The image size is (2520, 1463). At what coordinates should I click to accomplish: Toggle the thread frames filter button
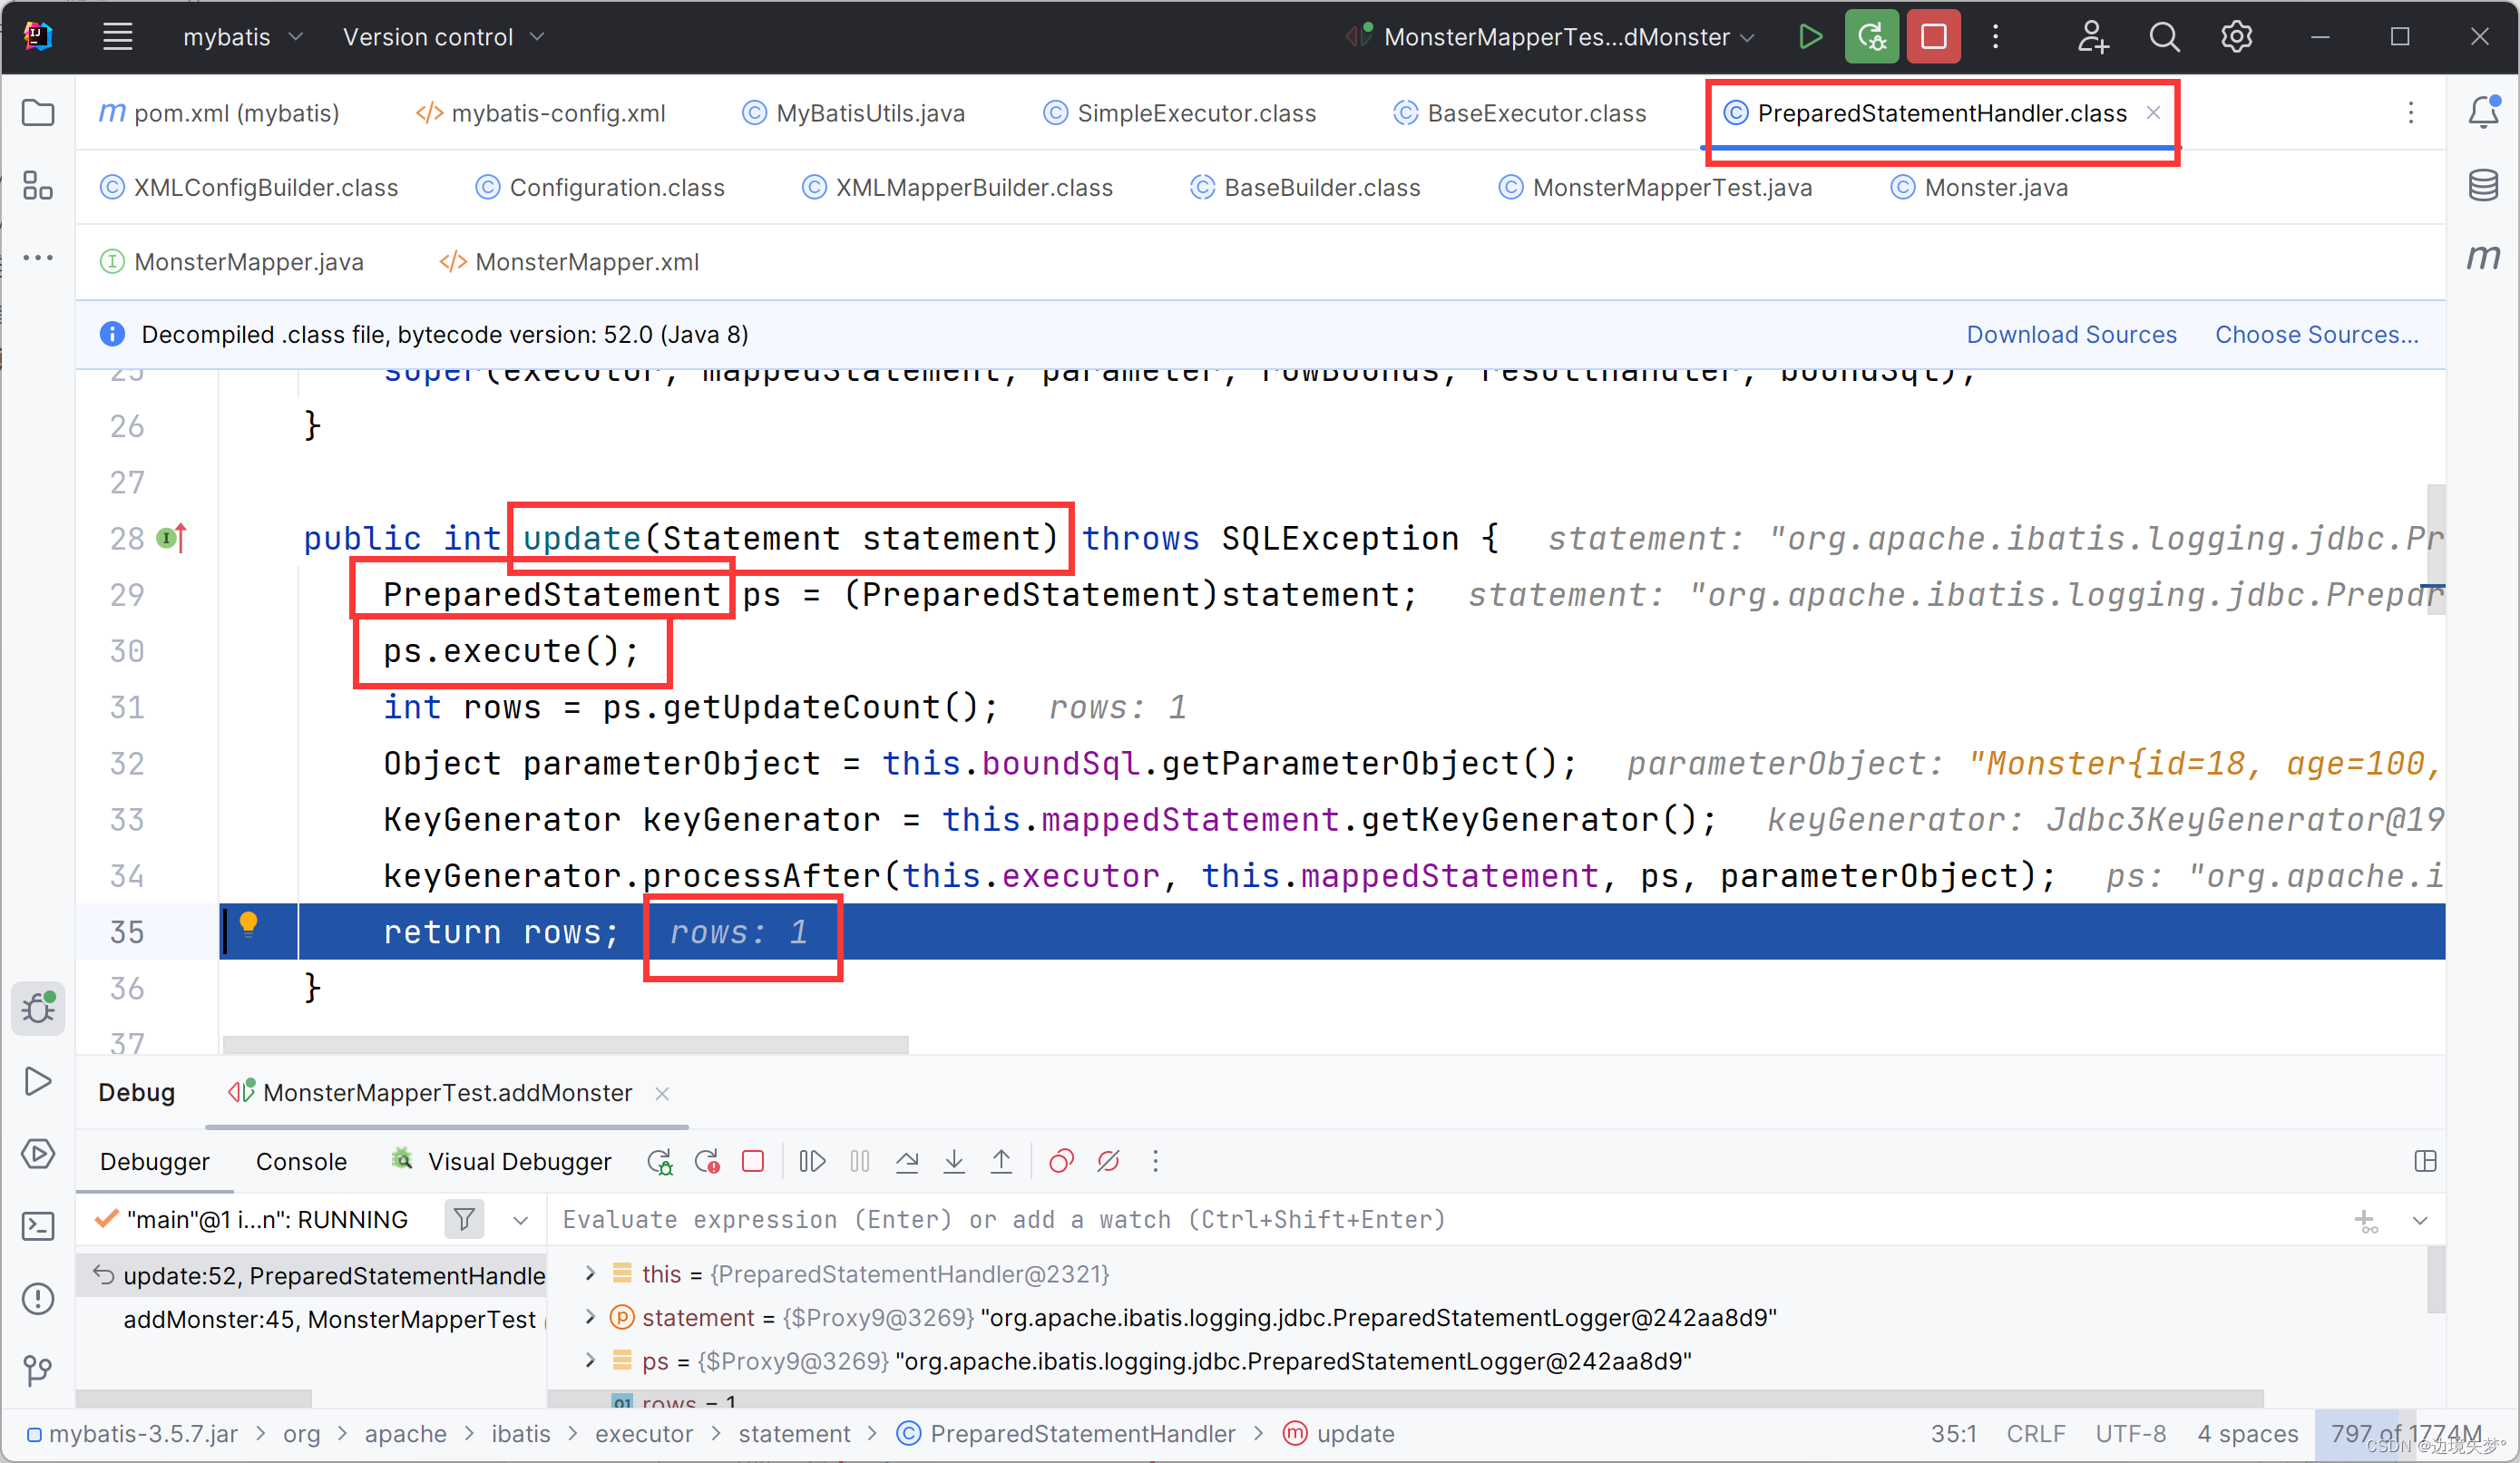click(x=464, y=1219)
